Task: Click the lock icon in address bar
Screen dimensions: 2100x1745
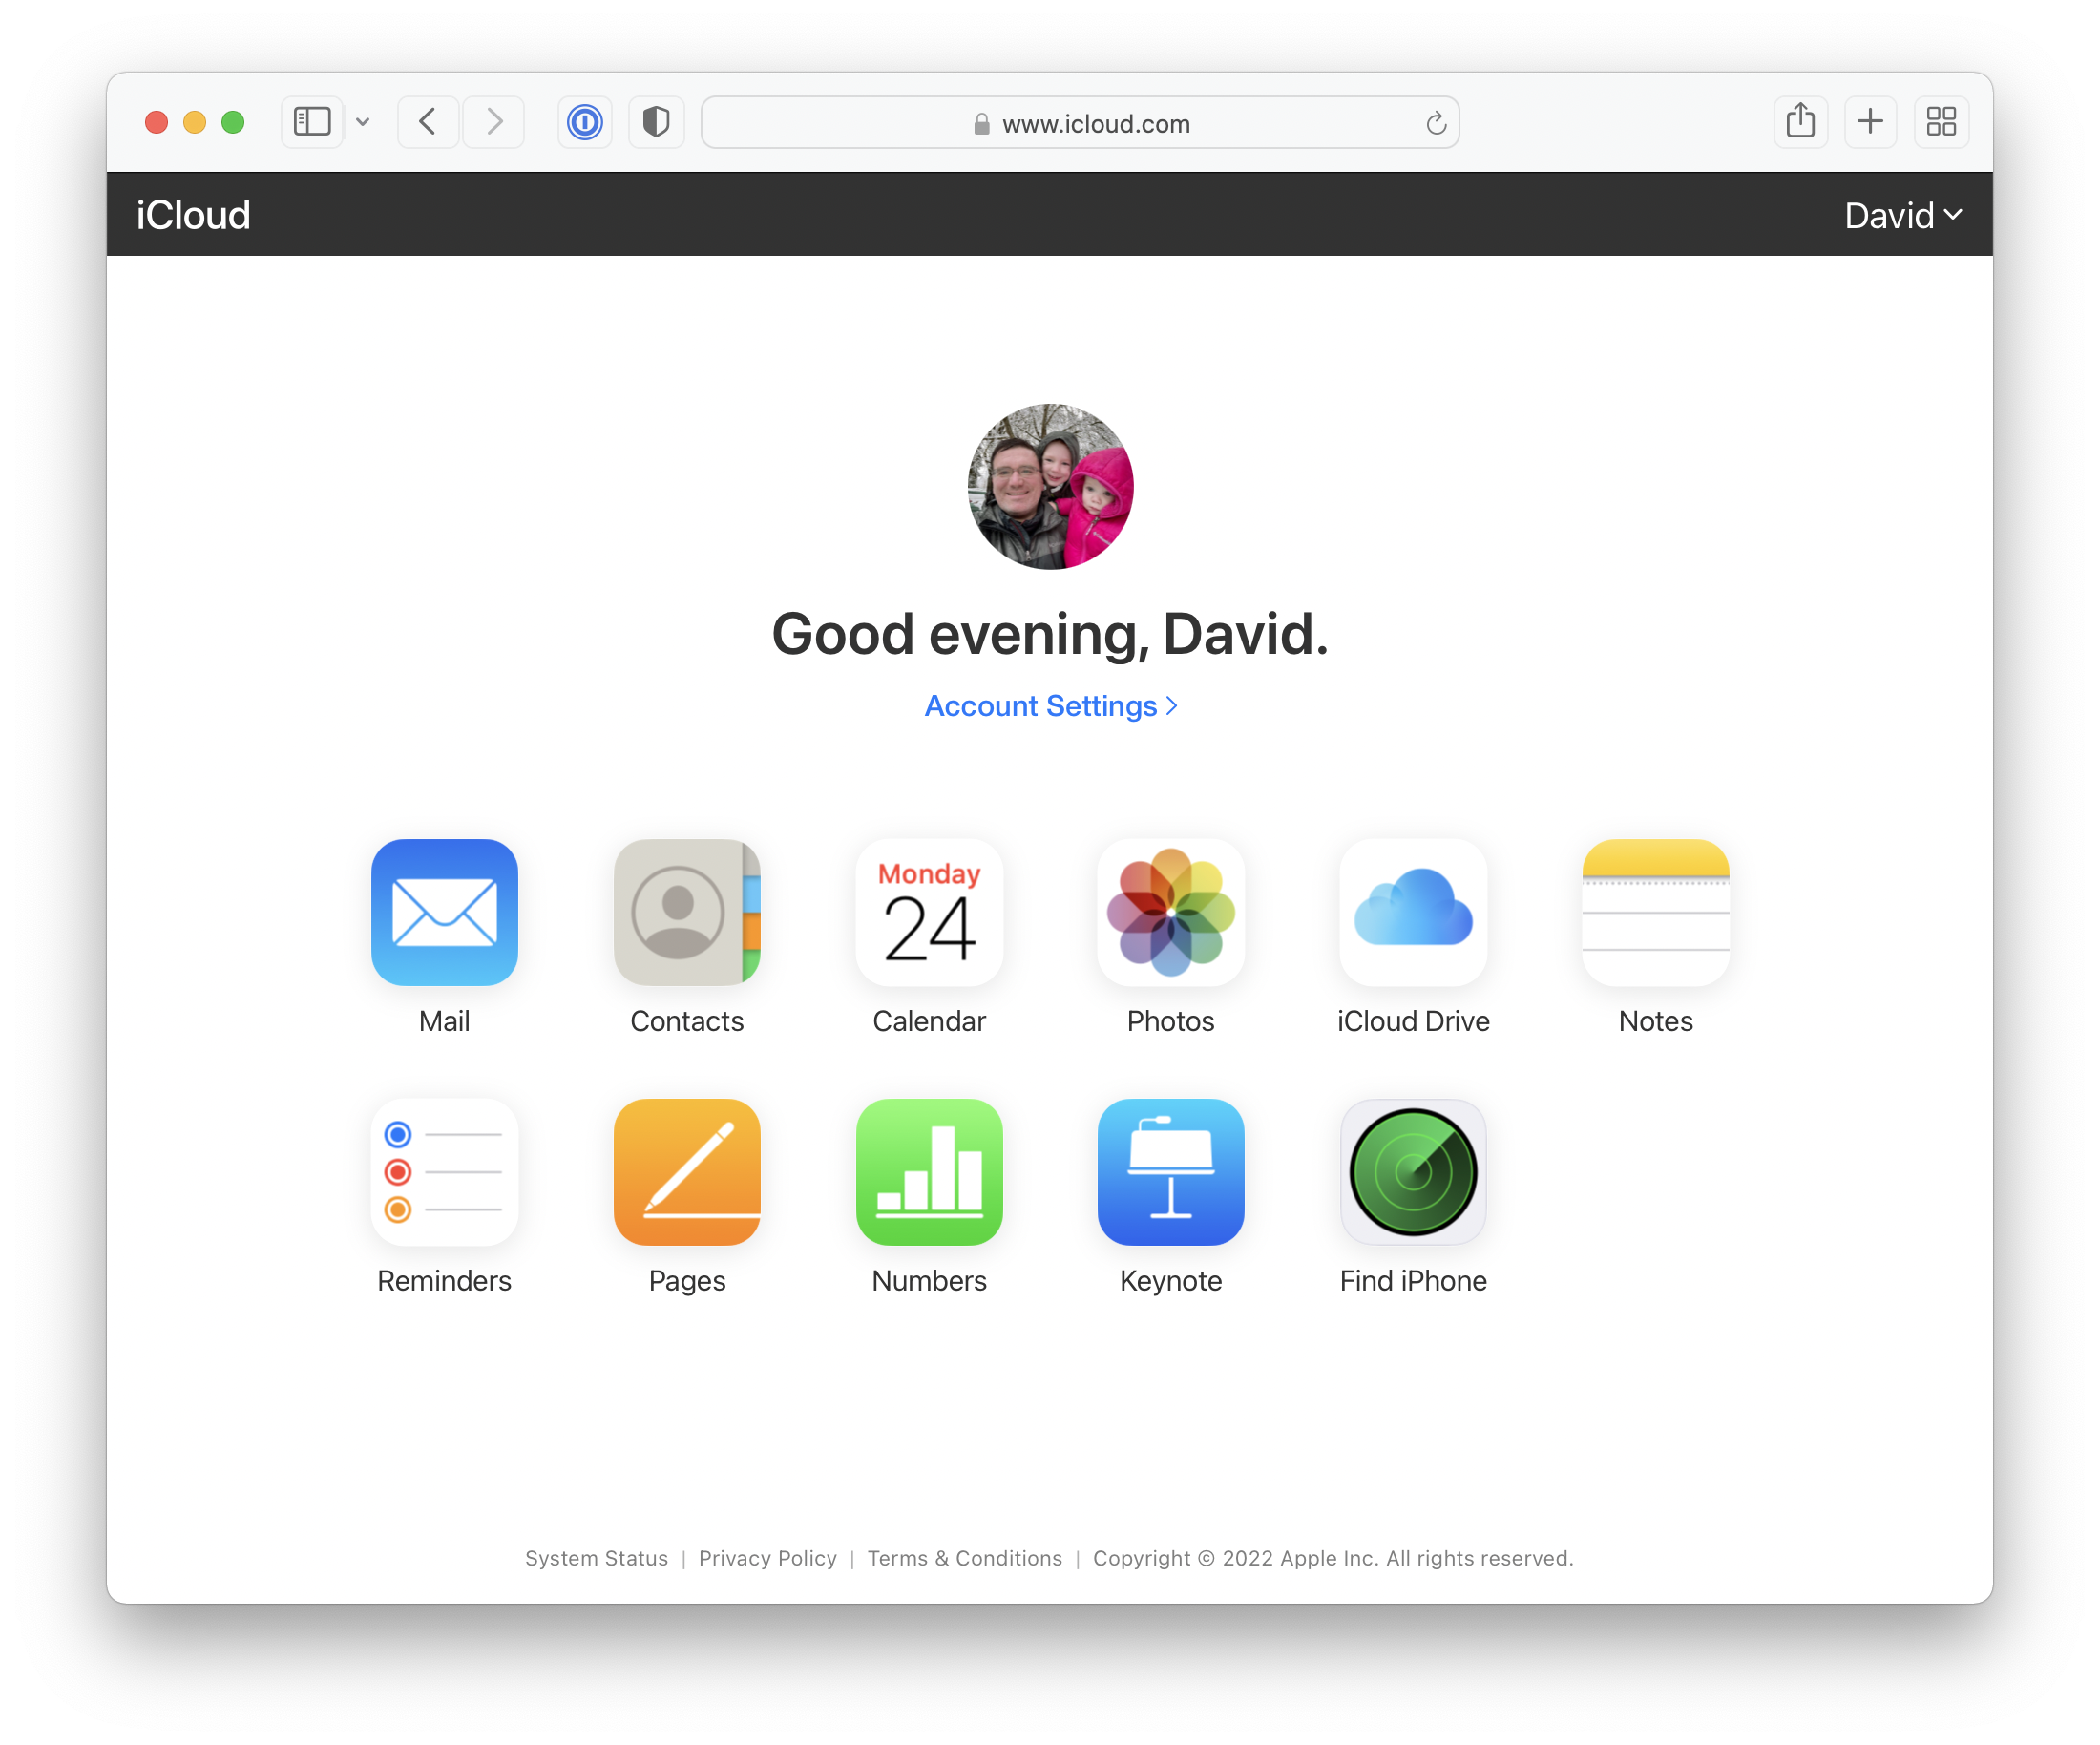Action: (x=982, y=124)
